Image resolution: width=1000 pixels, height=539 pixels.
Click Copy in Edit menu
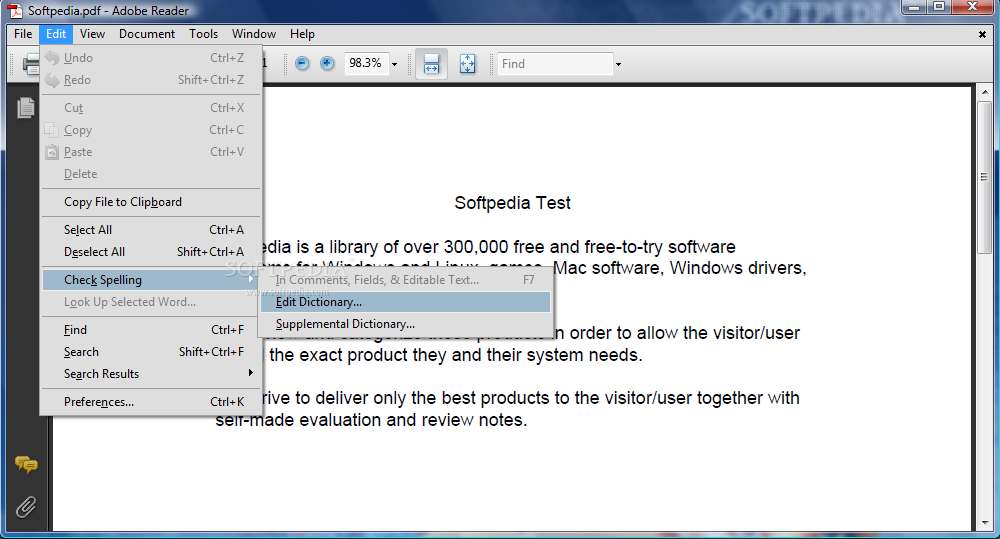click(x=151, y=130)
